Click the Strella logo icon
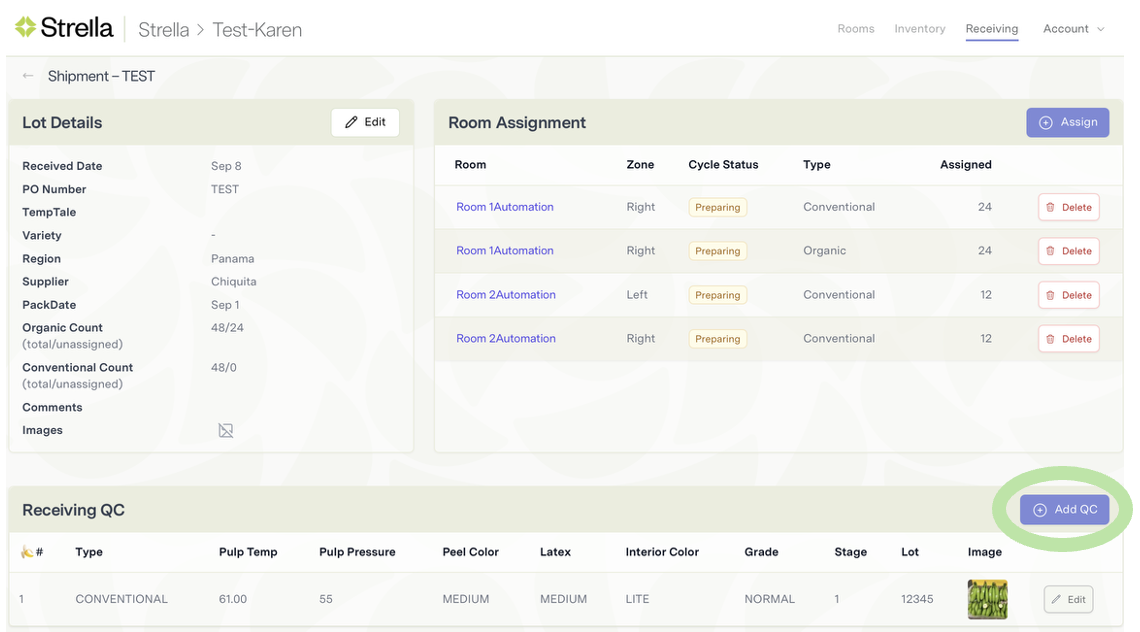The height and width of the screenshot is (632, 1140). [x=25, y=28]
